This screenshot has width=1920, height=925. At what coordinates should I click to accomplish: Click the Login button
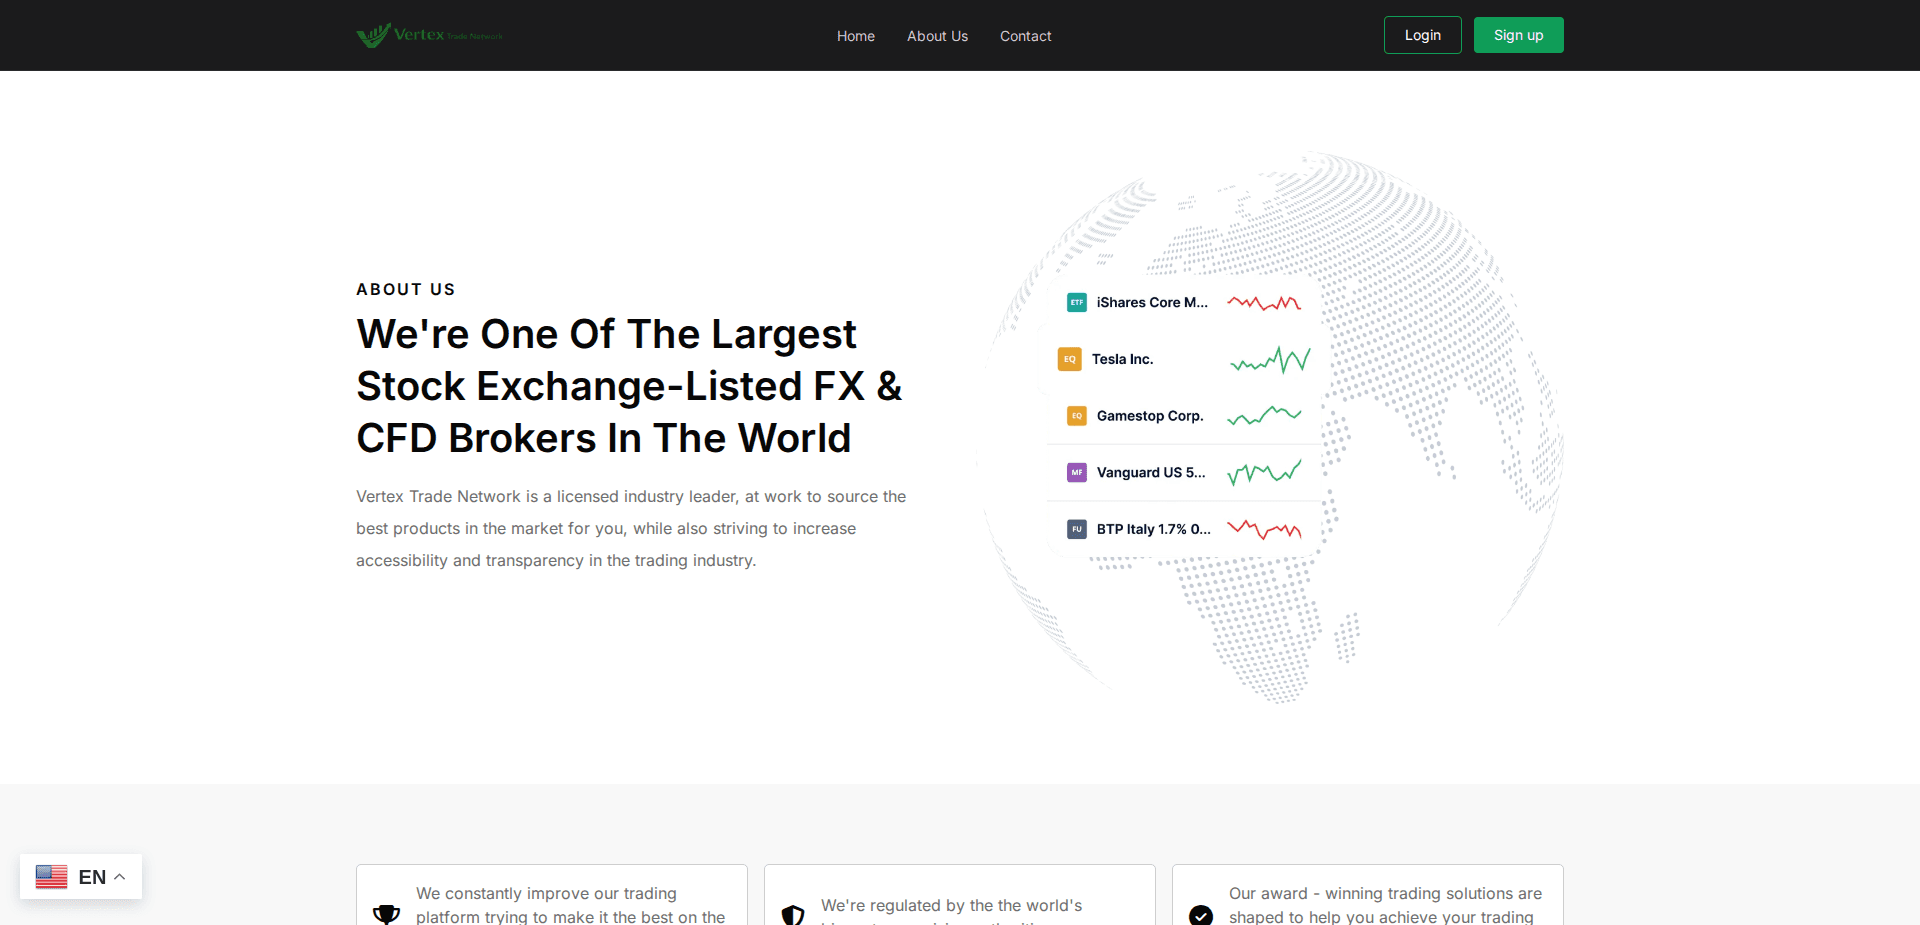[x=1422, y=34]
